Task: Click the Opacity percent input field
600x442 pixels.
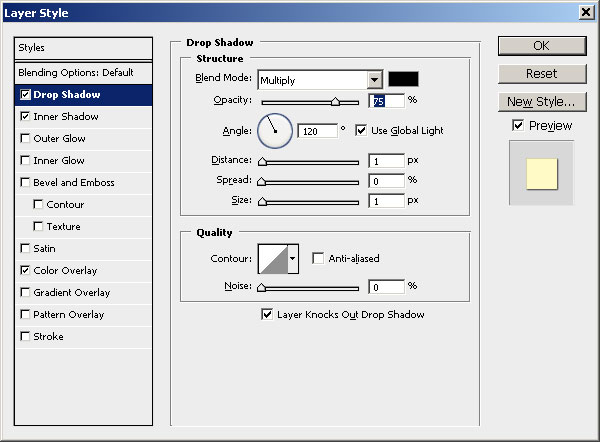Action: point(386,101)
